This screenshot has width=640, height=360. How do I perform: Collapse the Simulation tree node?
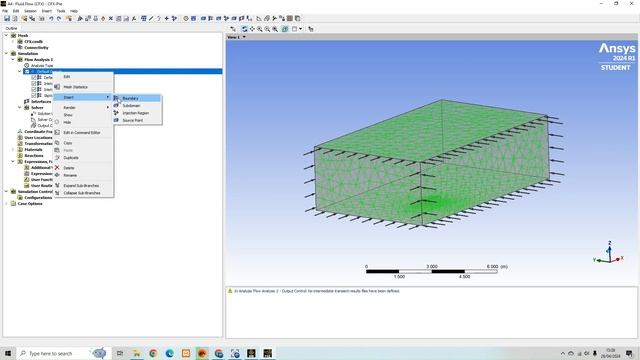click(x=7, y=53)
